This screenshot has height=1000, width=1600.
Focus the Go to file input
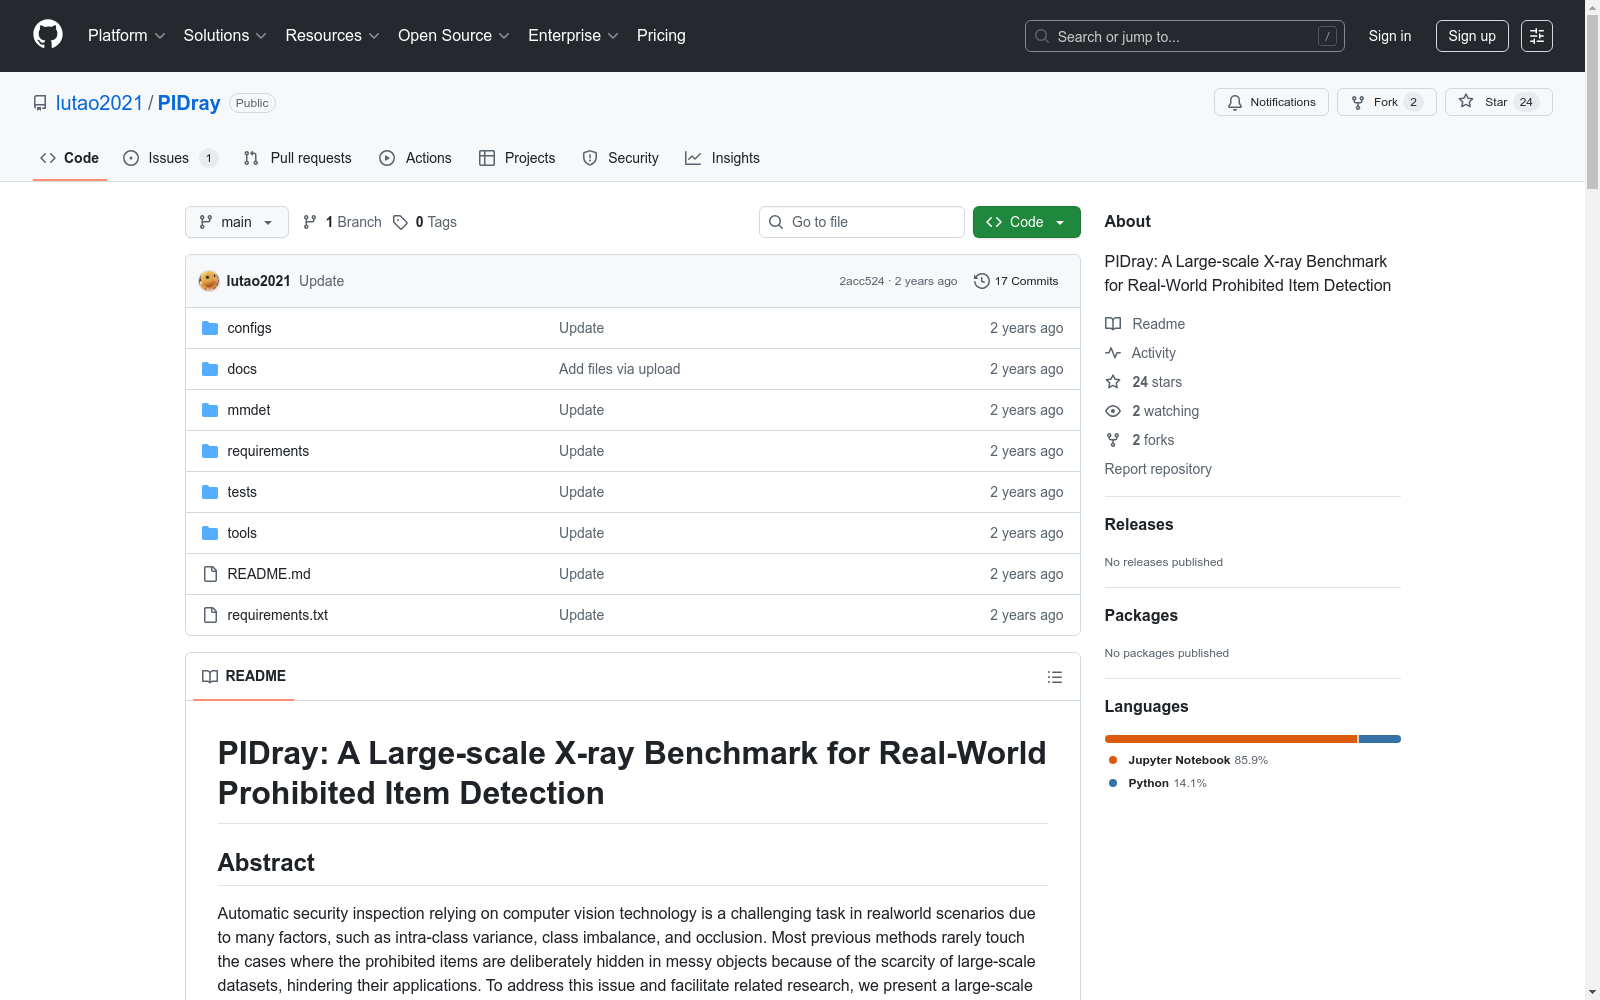[862, 222]
